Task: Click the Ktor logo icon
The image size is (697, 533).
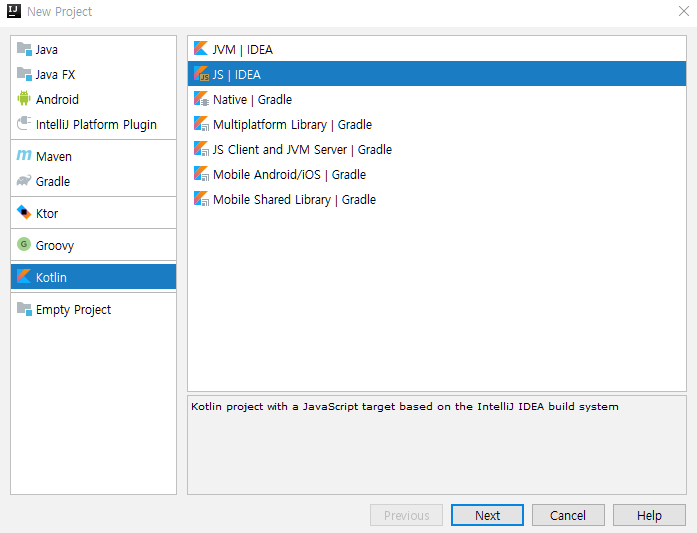Action: tap(24, 213)
